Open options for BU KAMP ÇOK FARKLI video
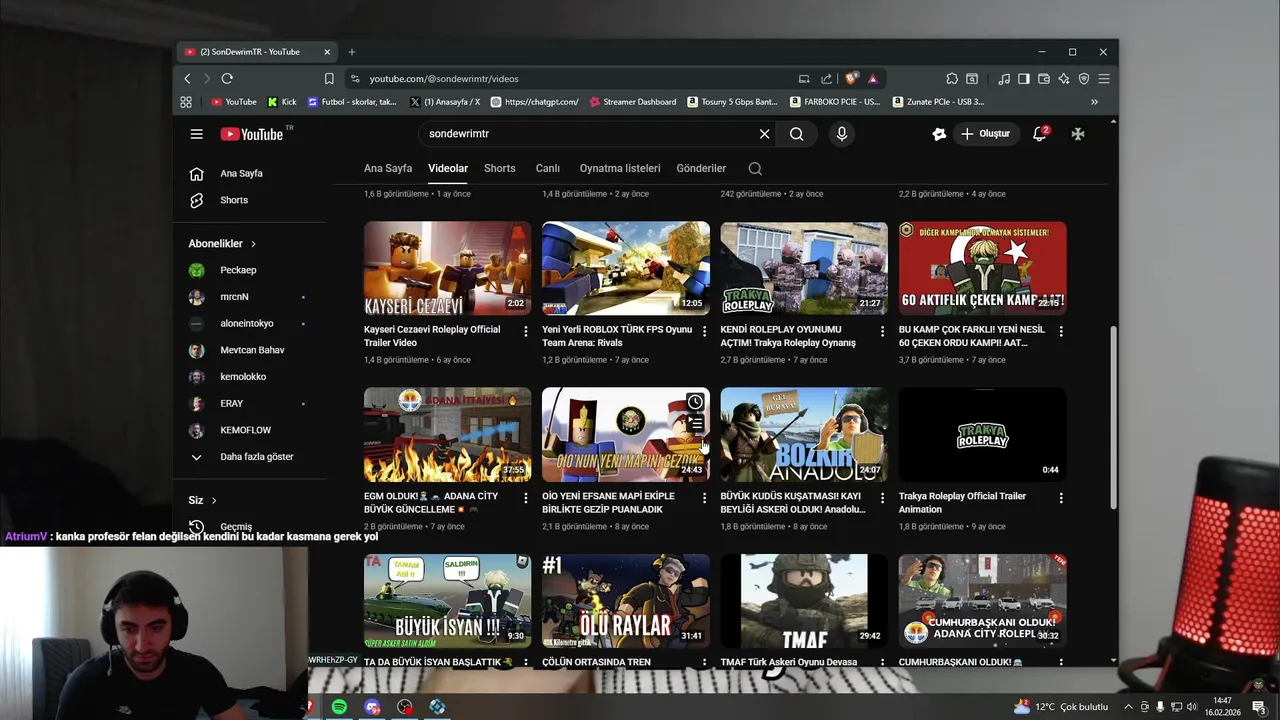 1061,331
